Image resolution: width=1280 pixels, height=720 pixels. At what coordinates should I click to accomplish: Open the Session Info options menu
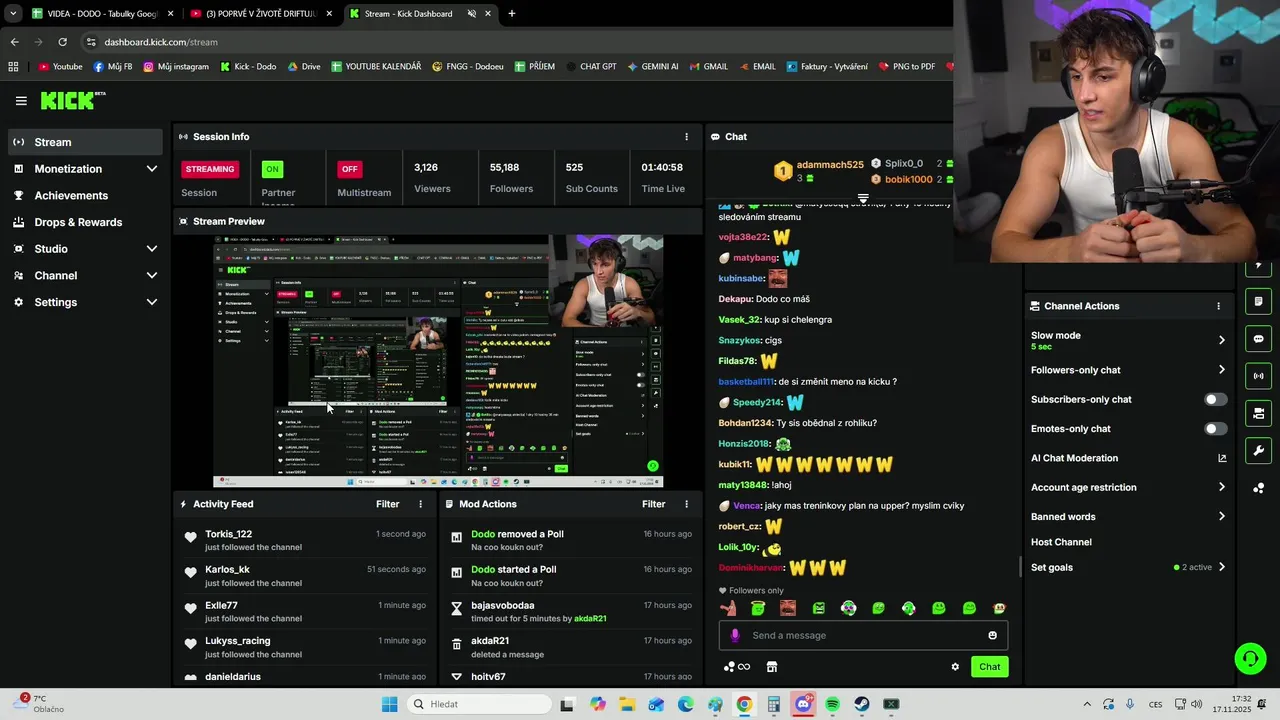tap(686, 137)
